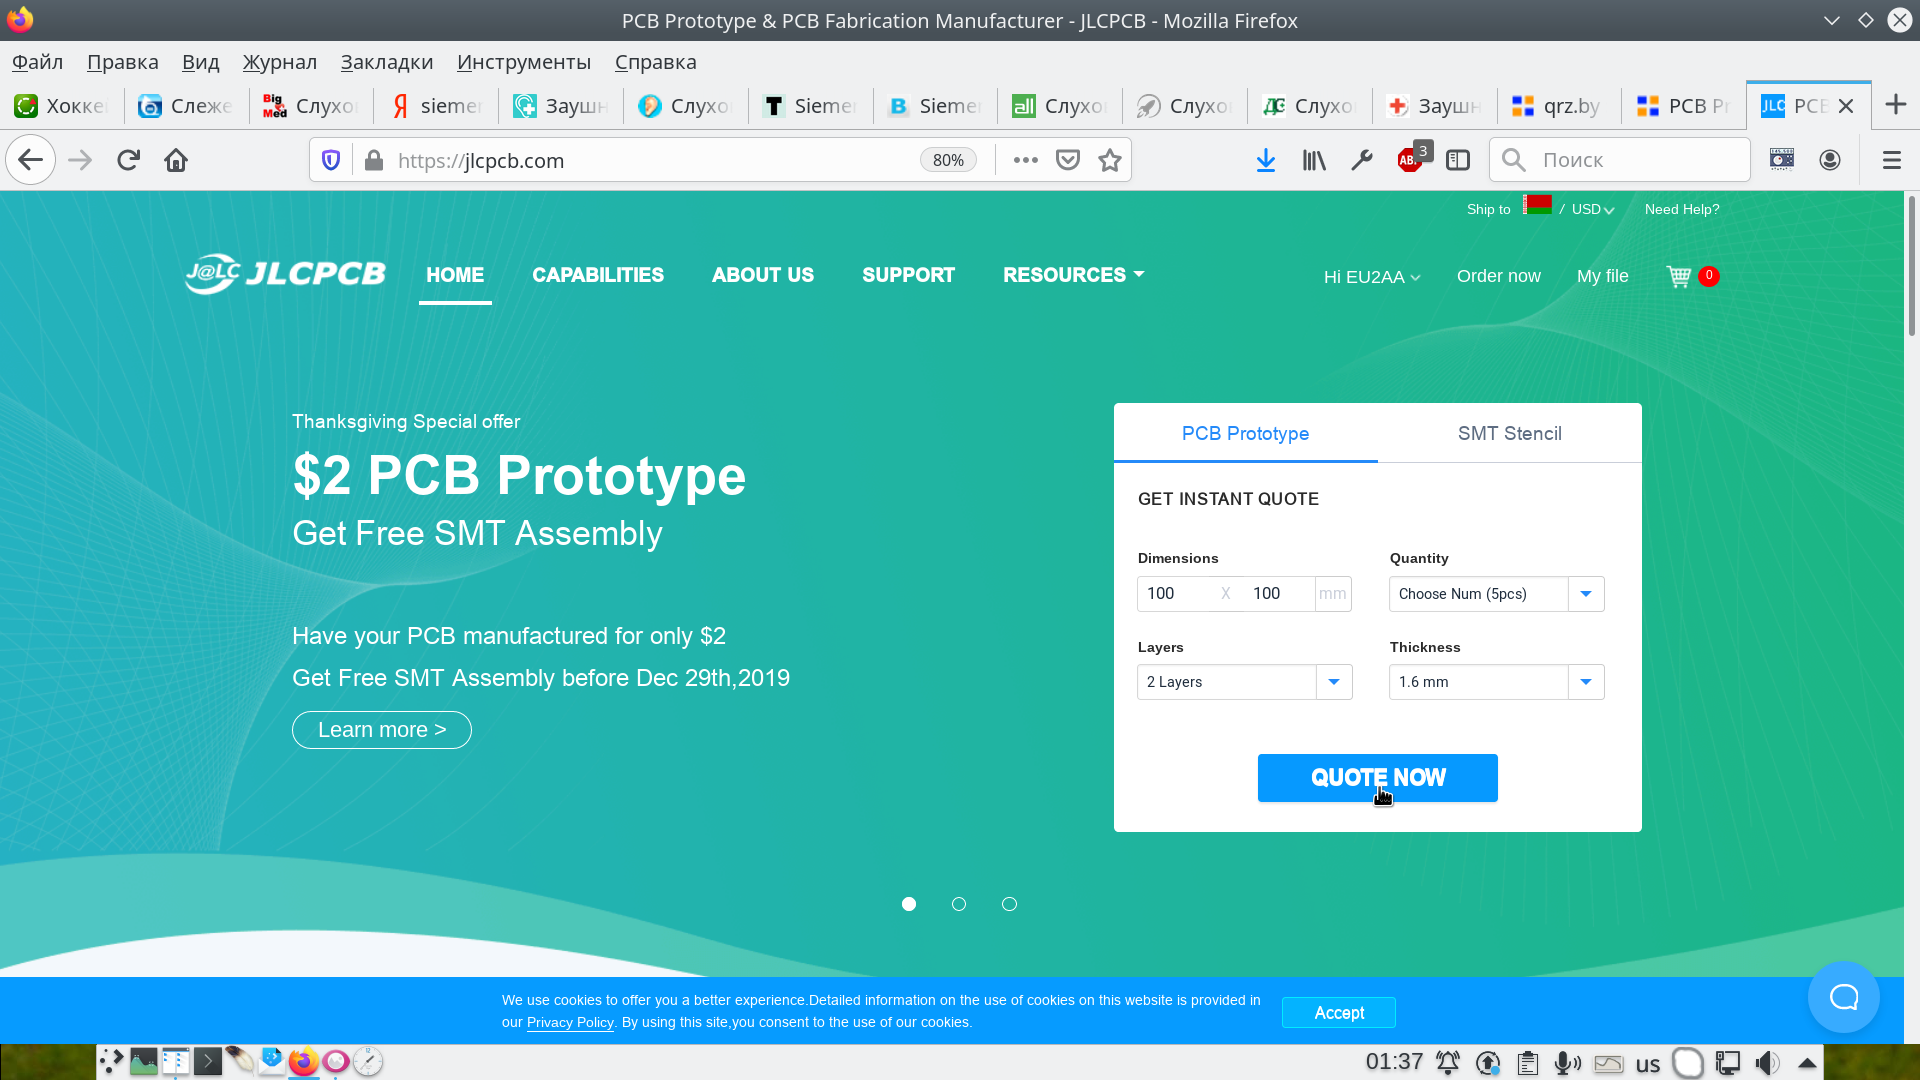Open the terminal from the taskbar
This screenshot has height=1080, width=1920.
[x=207, y=1061]
